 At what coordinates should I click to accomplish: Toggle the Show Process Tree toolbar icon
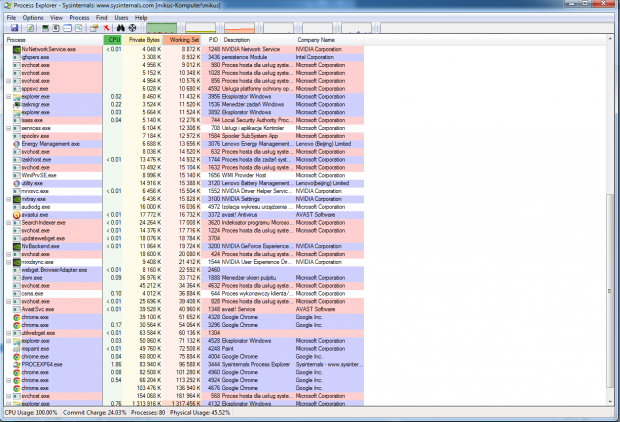coord(56,28)
